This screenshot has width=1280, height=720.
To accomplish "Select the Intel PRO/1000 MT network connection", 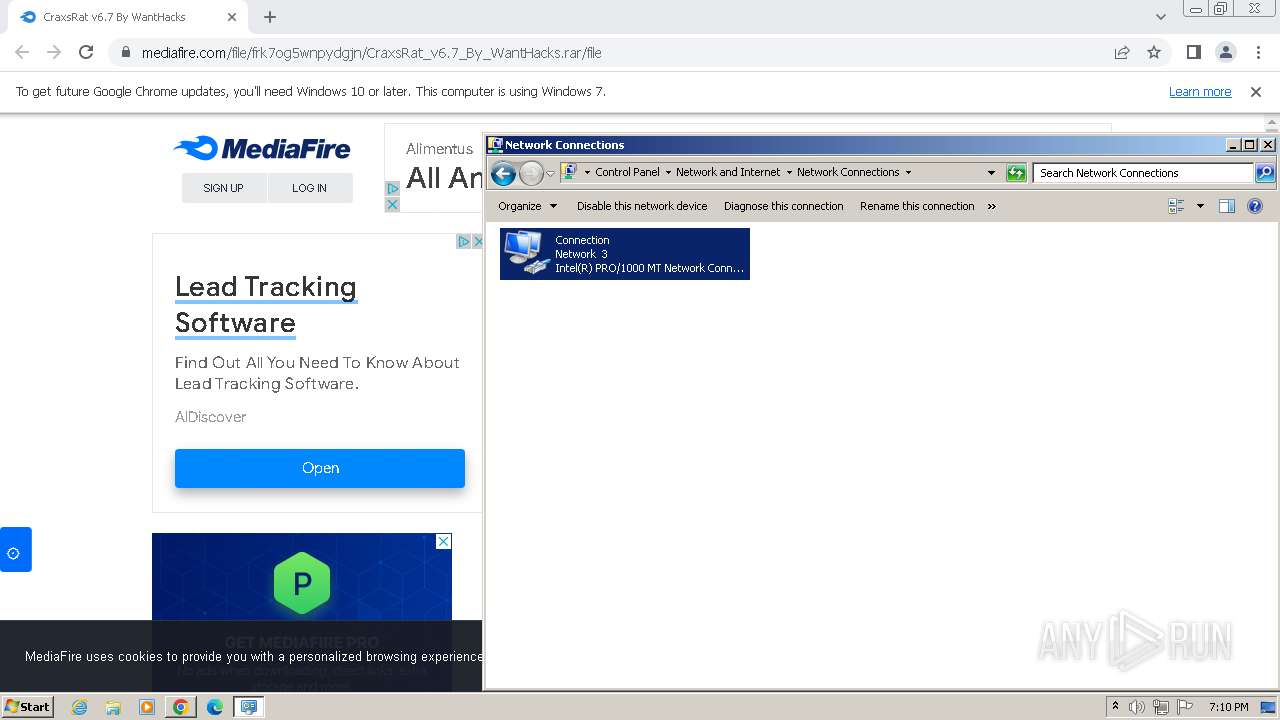I will point(625,254).
